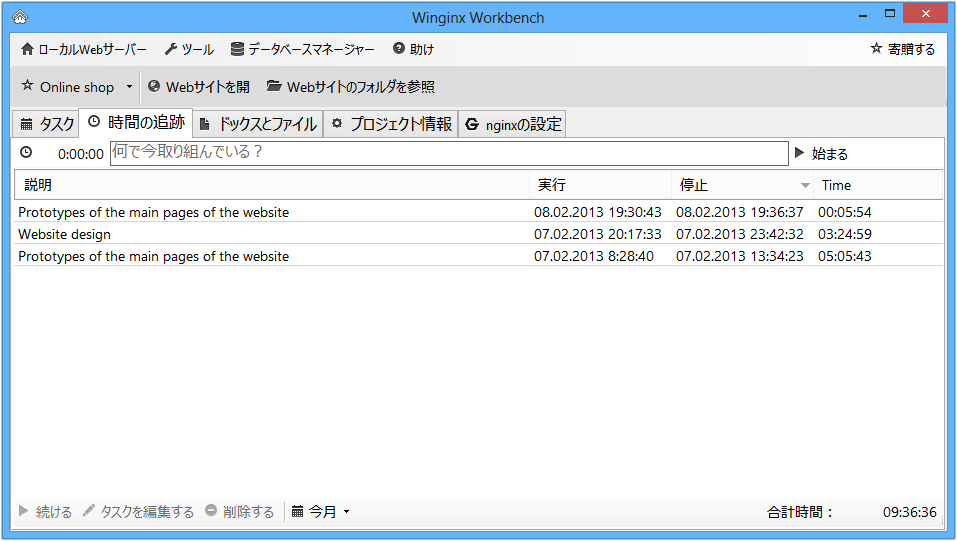This screenshot has width=957, height=541.
Task: Click the sort arrow in 停止 column
Action: [805, 186]
